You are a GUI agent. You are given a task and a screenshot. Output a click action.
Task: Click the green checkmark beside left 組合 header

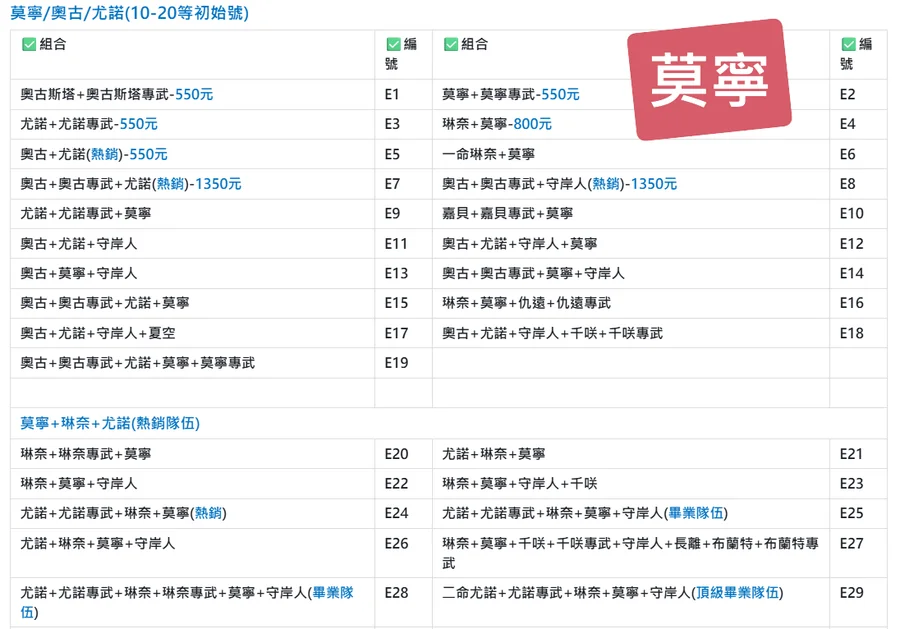coord(28,44)
